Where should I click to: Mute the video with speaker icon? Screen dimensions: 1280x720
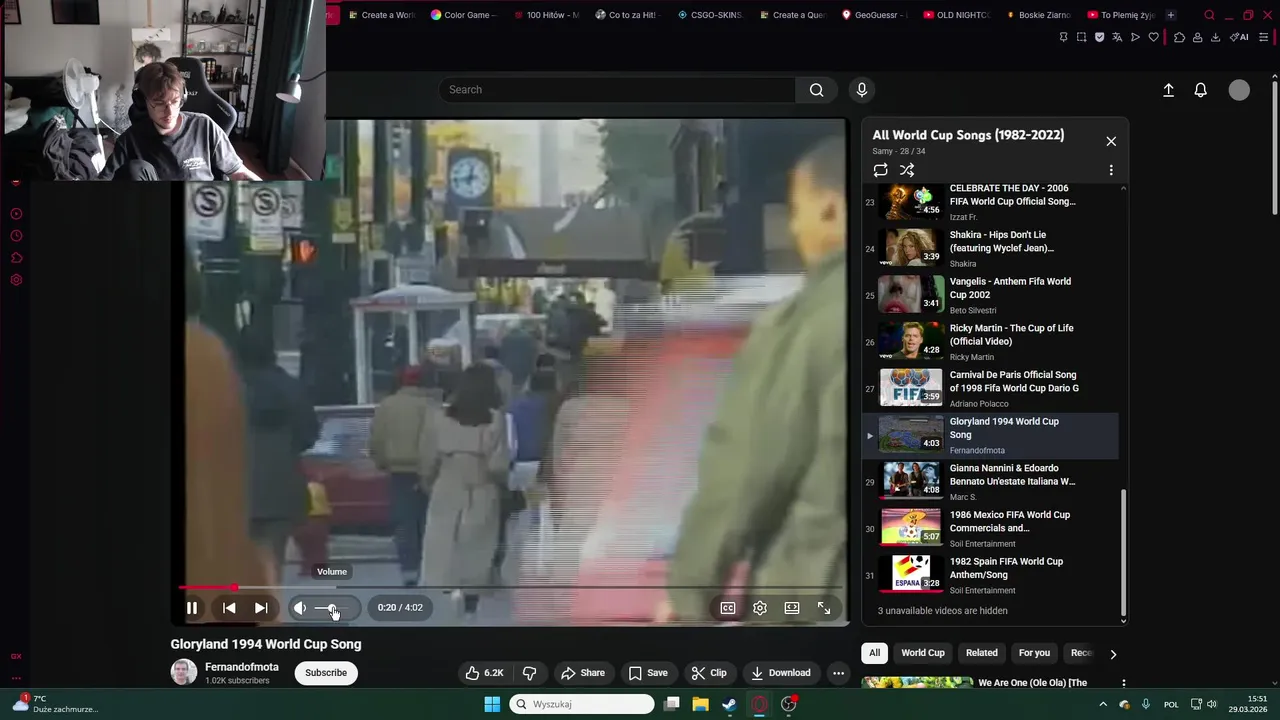300,607
